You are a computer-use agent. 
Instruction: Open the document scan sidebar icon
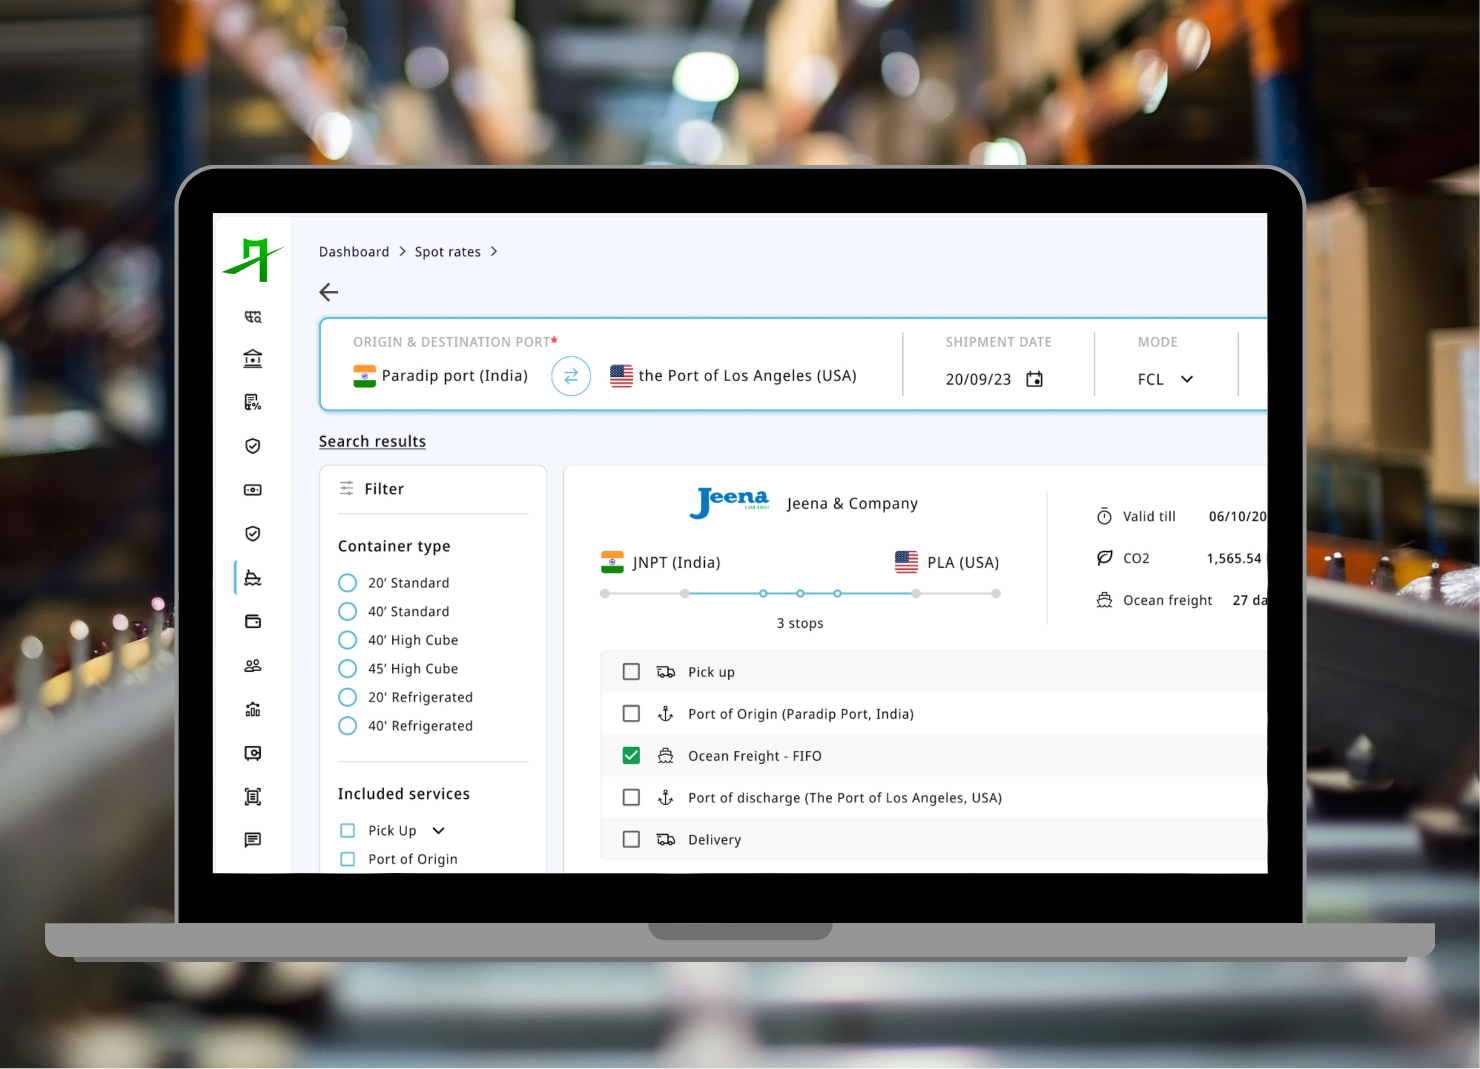[x=253, y=797]
